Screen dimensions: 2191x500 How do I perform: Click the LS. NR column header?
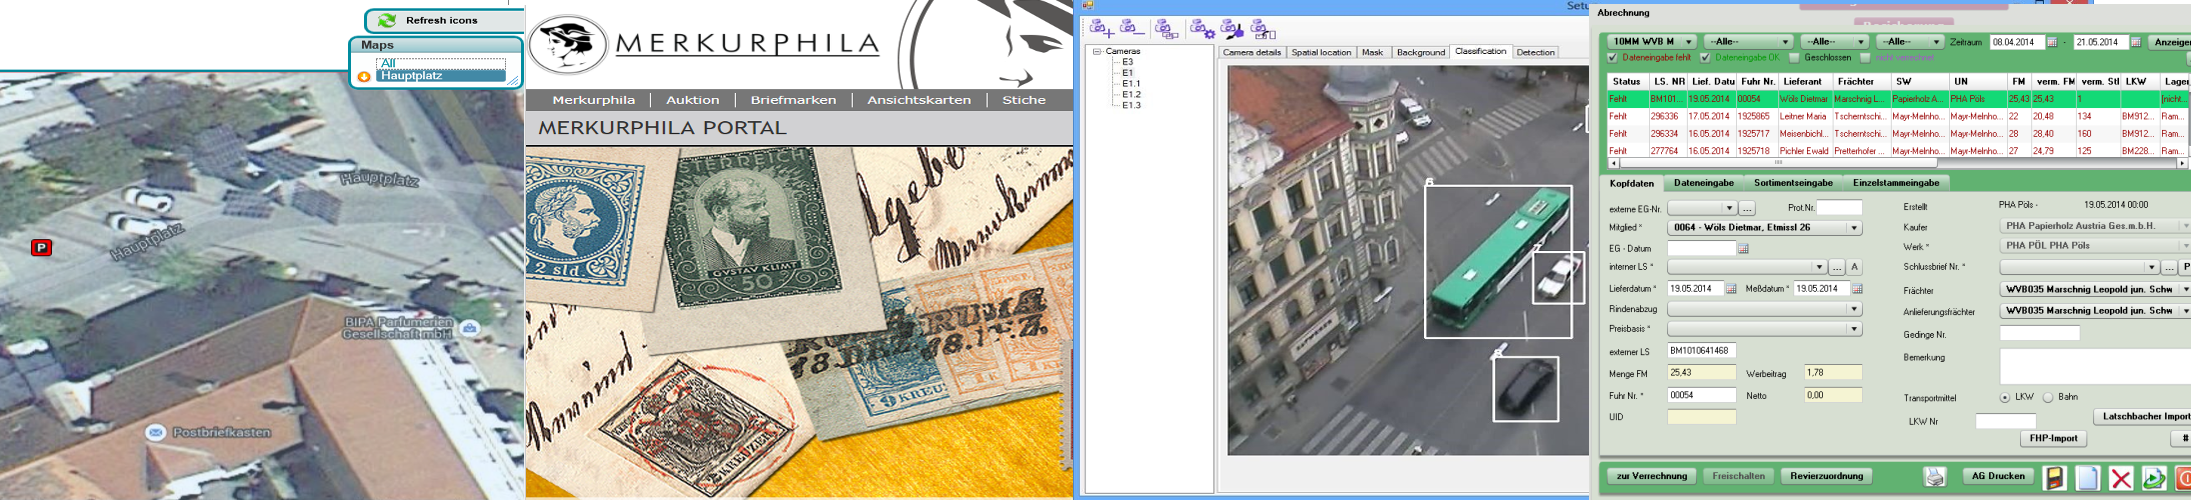tap(1668, 81)
